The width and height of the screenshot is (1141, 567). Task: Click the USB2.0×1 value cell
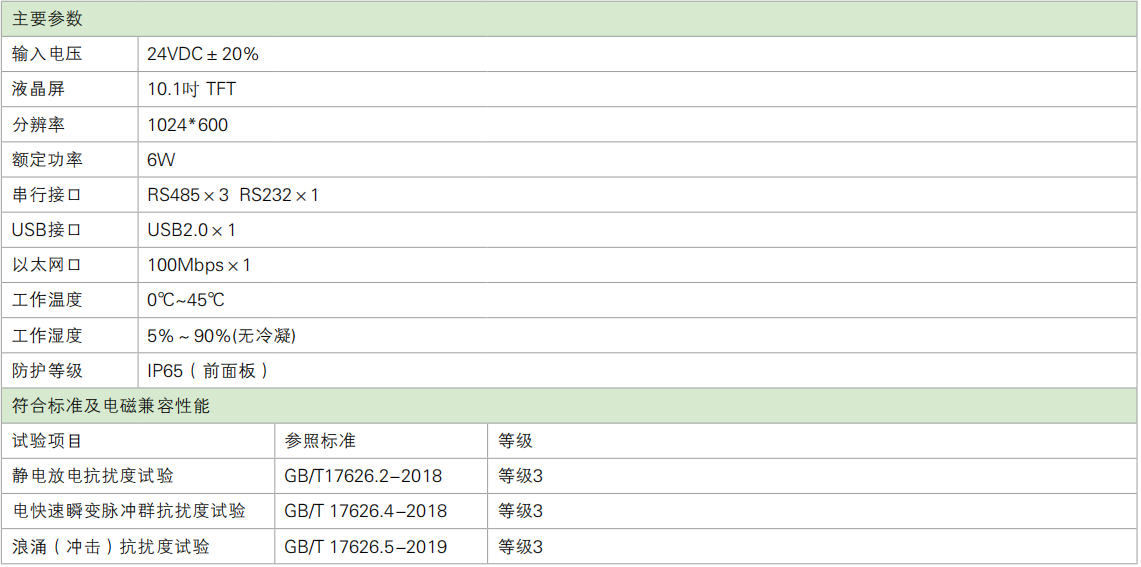(191, 230)
